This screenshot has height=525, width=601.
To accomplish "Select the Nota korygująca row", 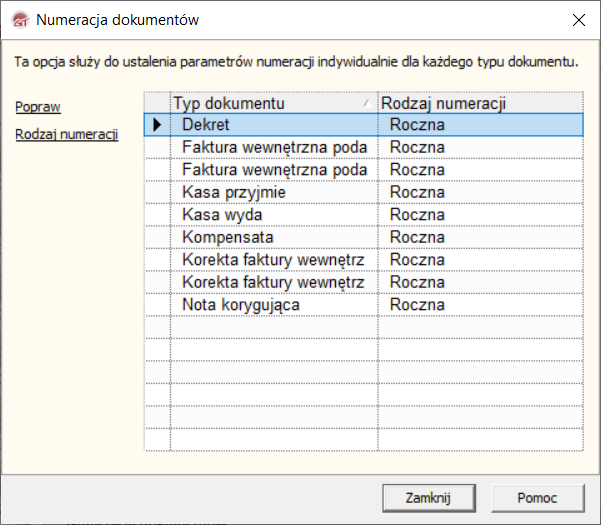I will [274, 305].
